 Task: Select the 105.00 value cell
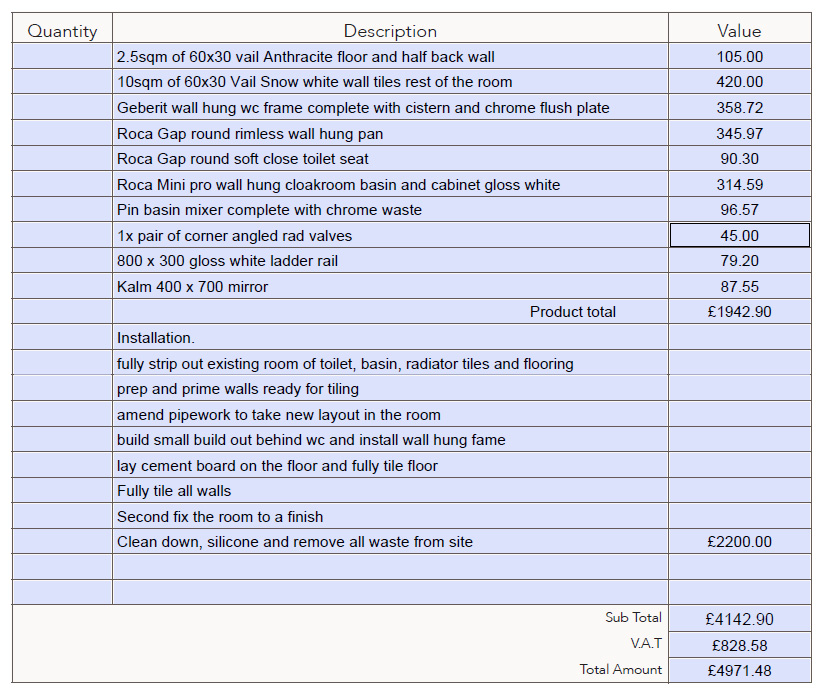click(x=739, y=56)
